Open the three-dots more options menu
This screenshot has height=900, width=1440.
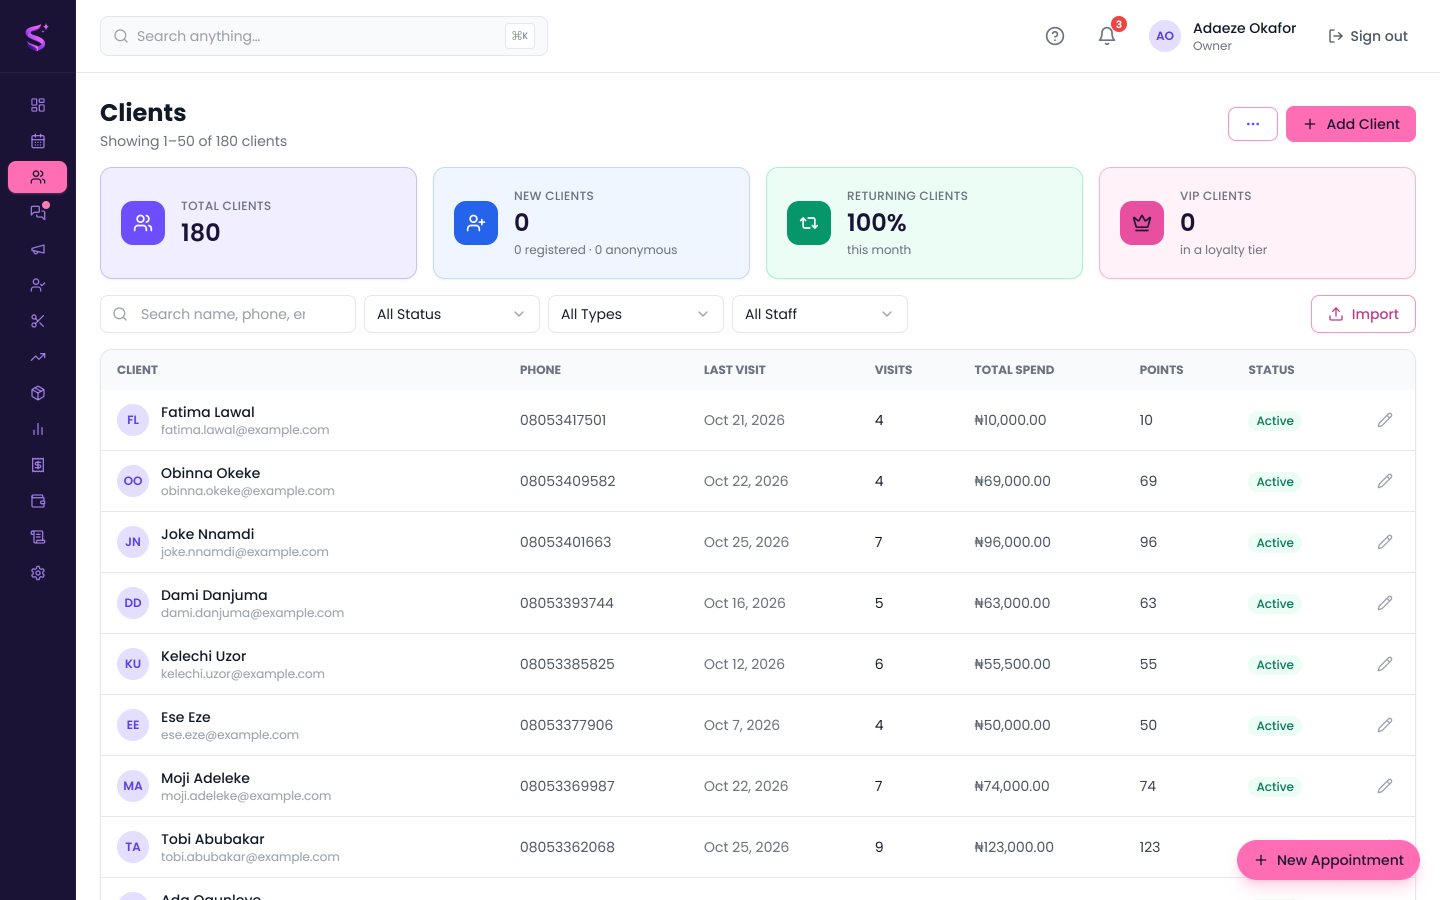(x=1253, y=124)
